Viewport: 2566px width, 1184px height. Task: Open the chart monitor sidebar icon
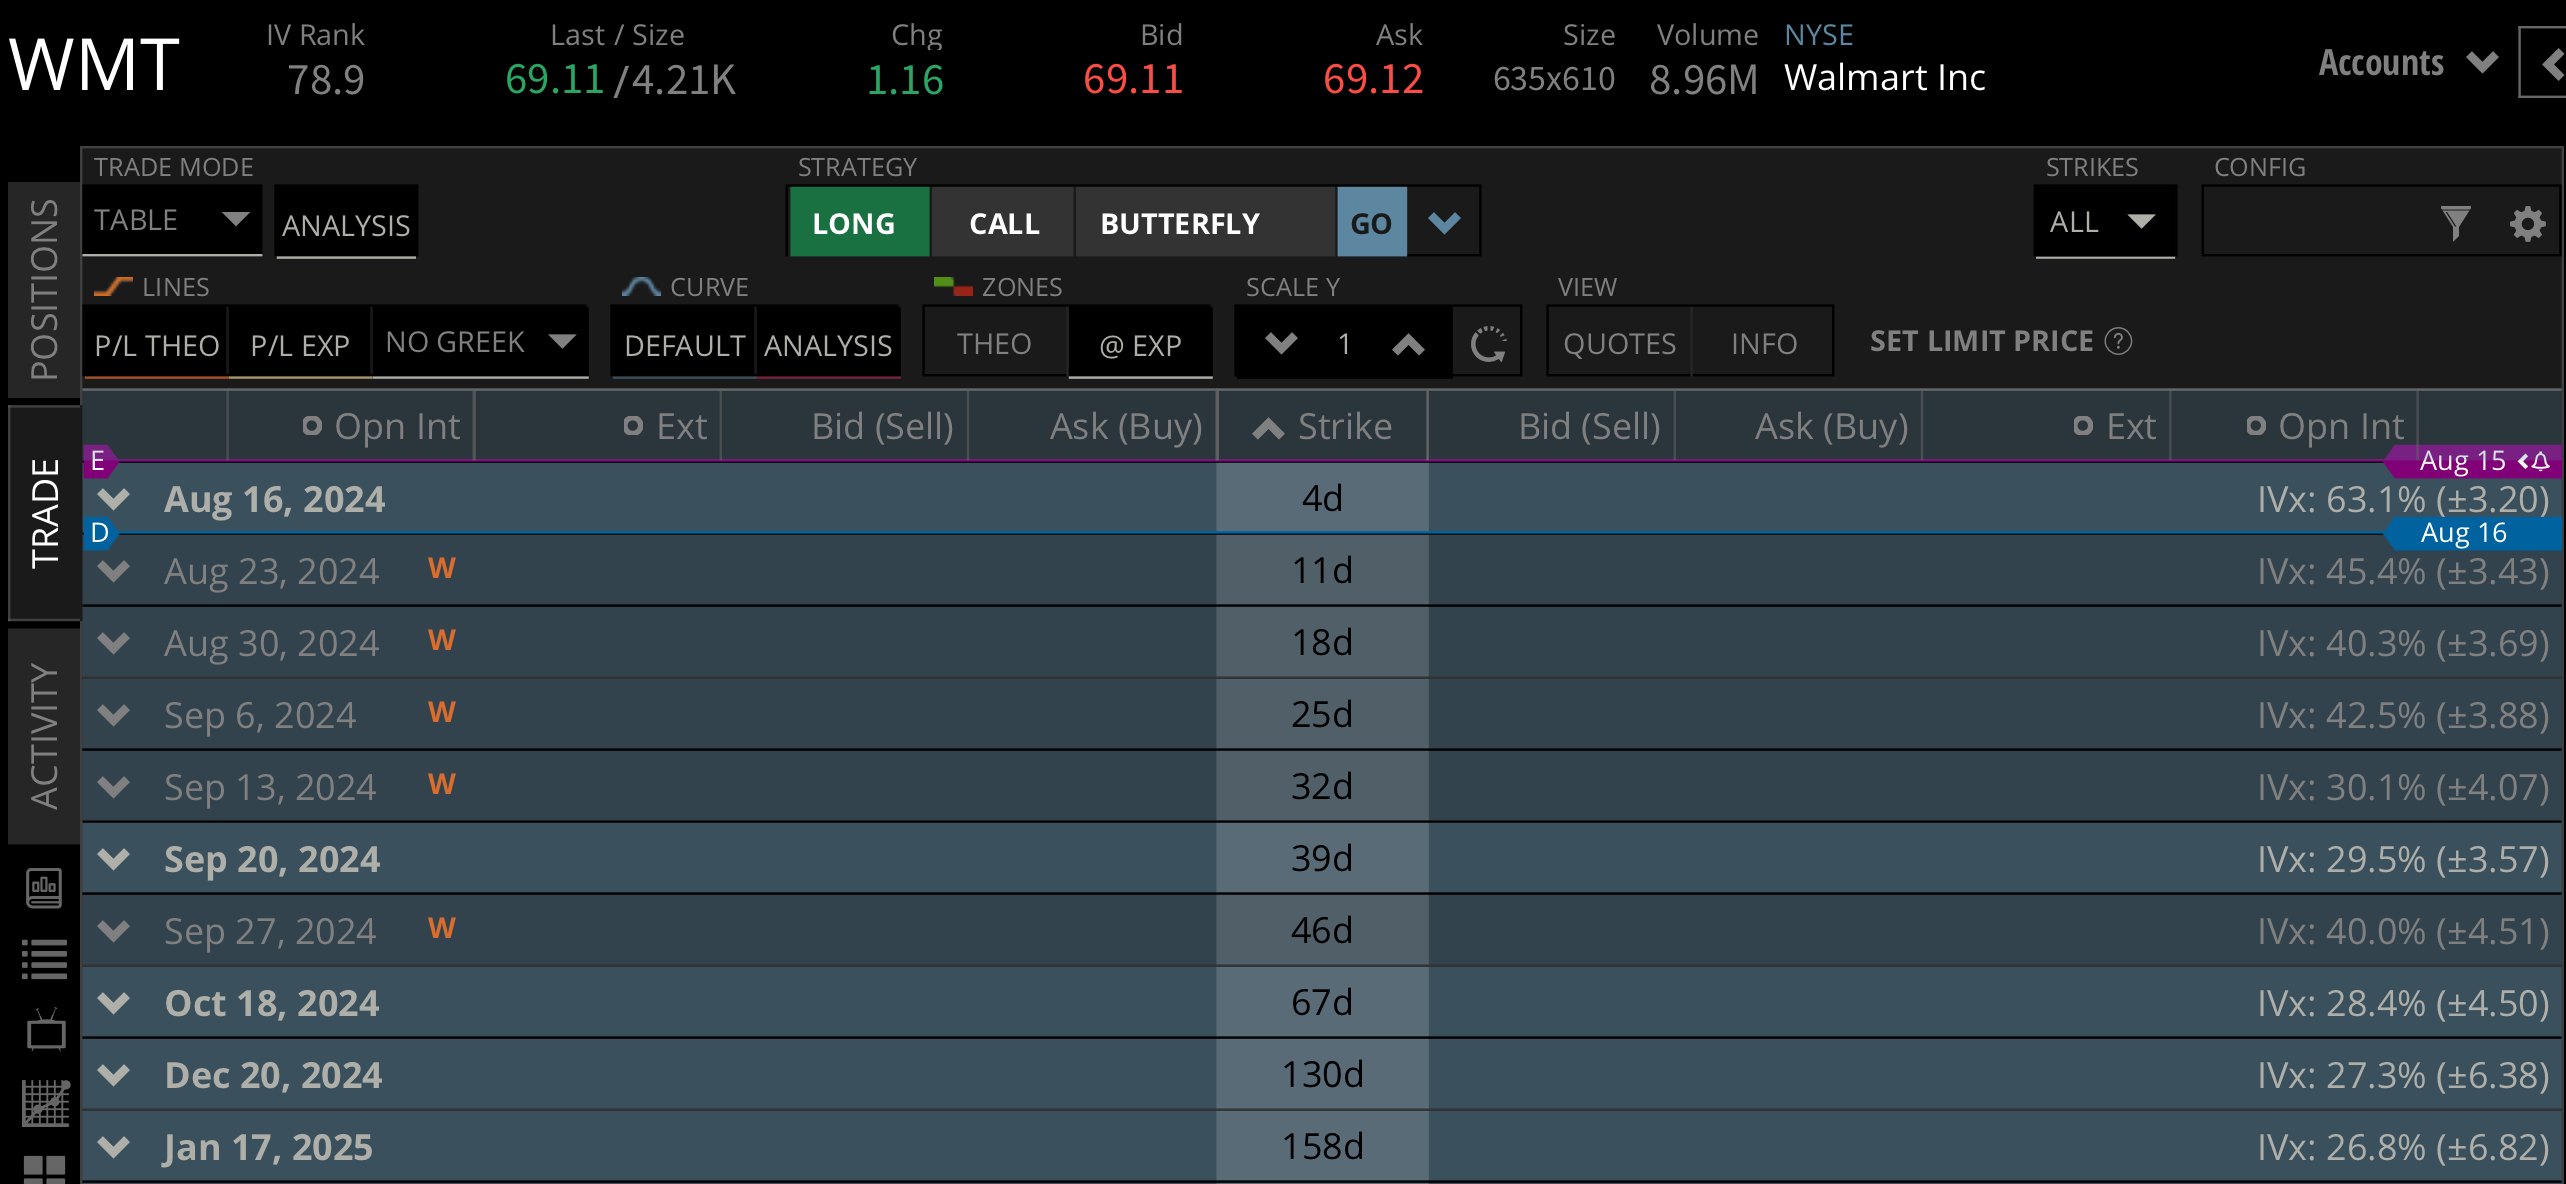point(44,886)
